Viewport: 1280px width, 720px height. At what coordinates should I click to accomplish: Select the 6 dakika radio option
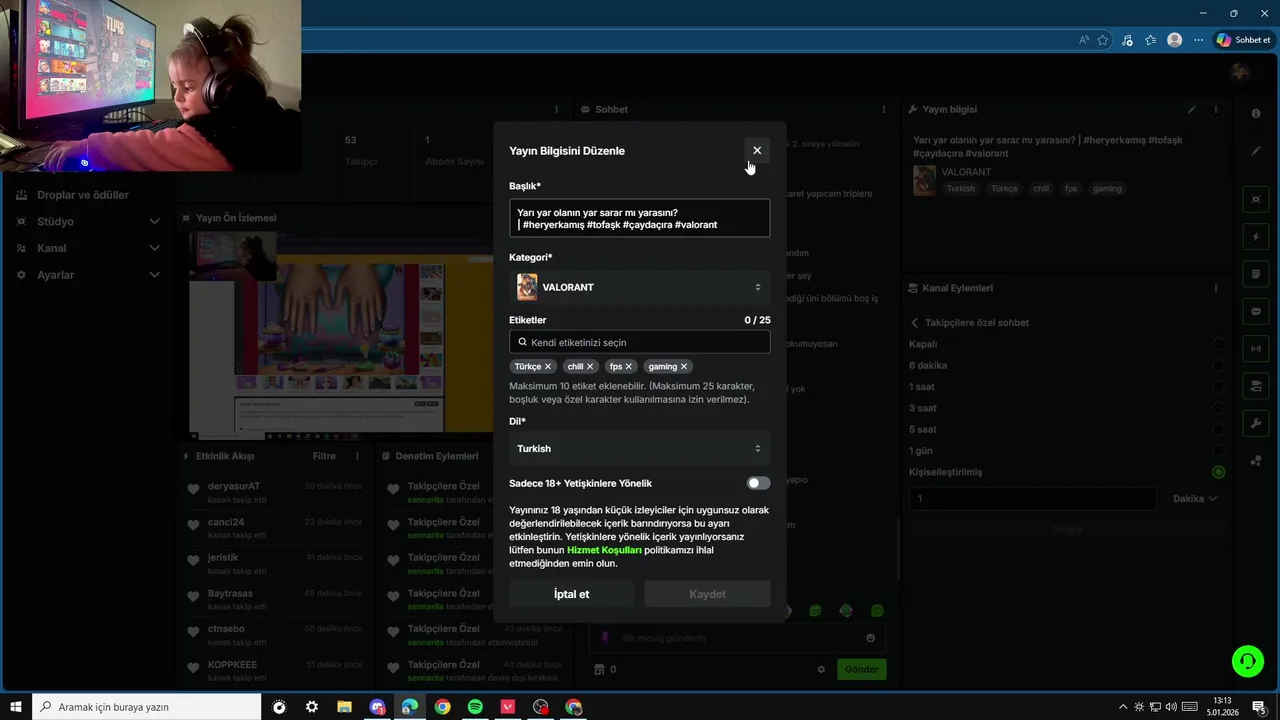[x=1218, y=366]
